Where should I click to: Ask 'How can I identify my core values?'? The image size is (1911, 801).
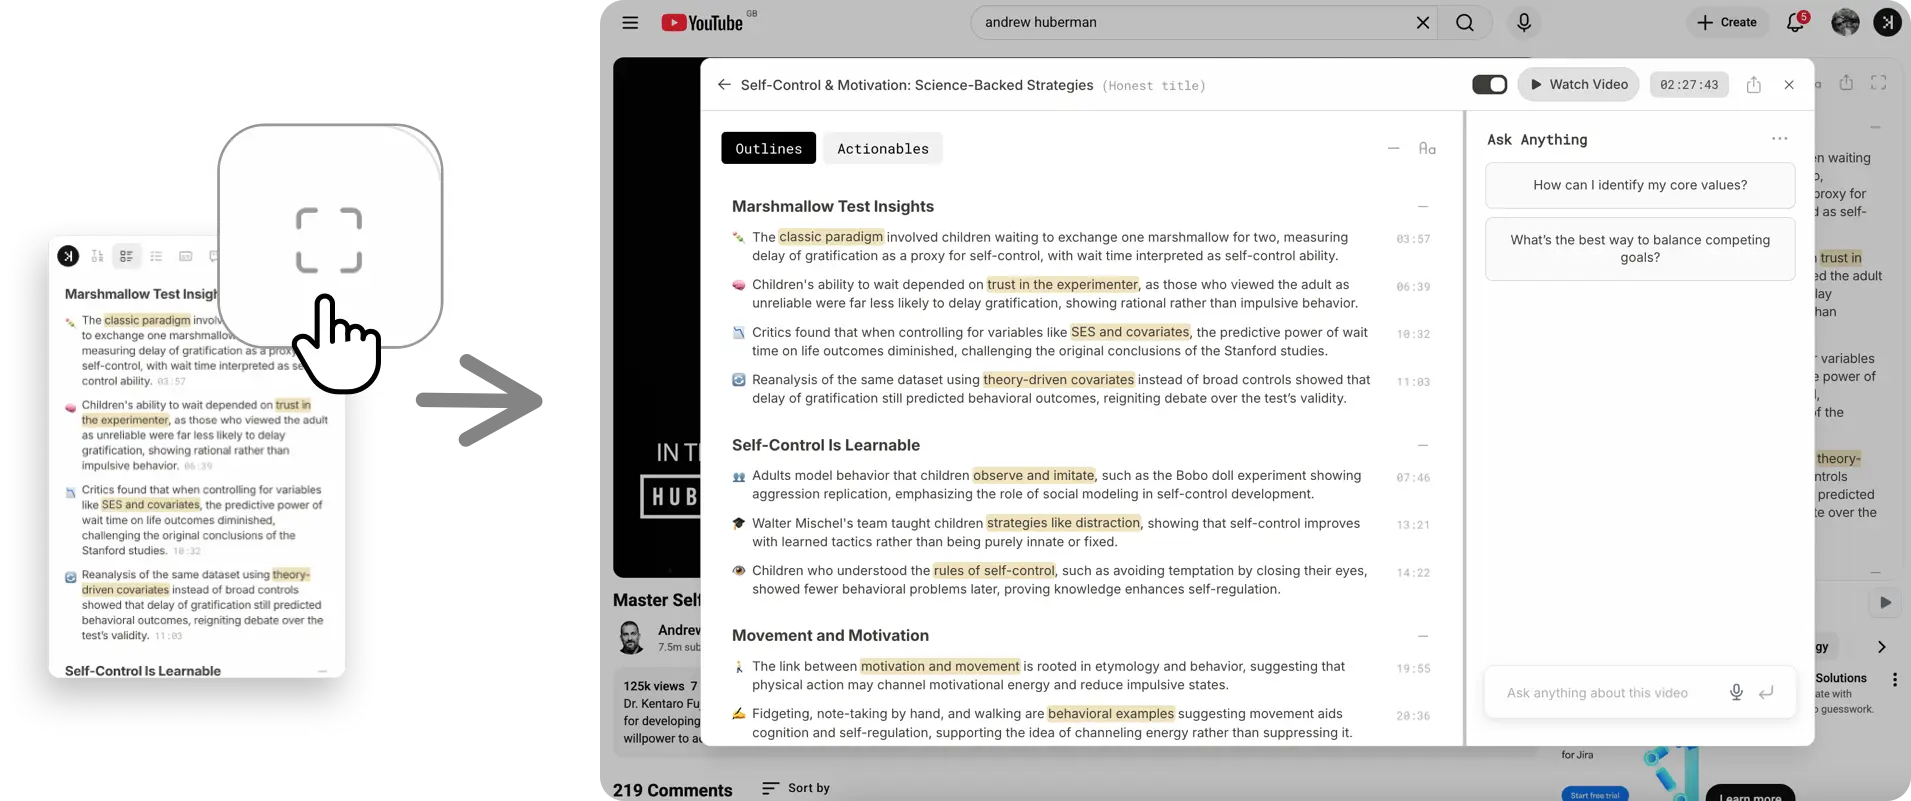1640,185
